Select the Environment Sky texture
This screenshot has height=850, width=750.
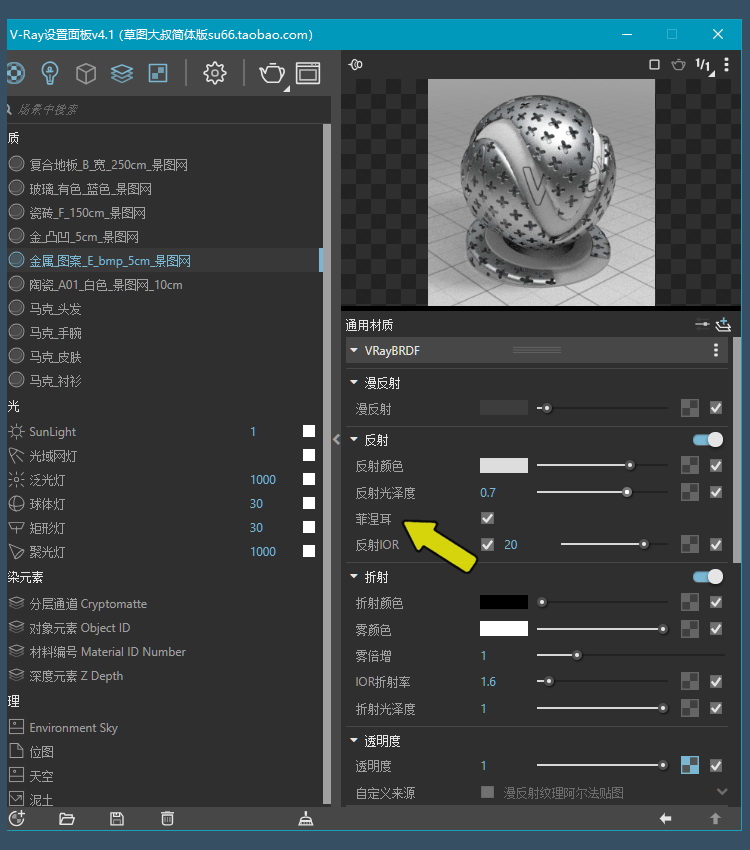coord(74,727)
